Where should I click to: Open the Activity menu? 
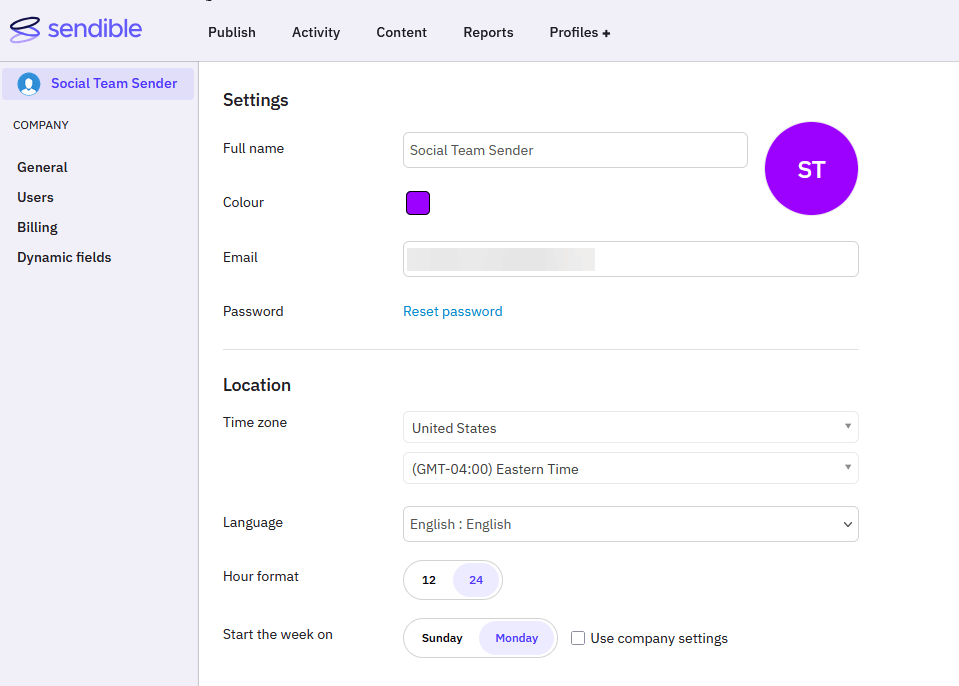click(x=316, y=32)
